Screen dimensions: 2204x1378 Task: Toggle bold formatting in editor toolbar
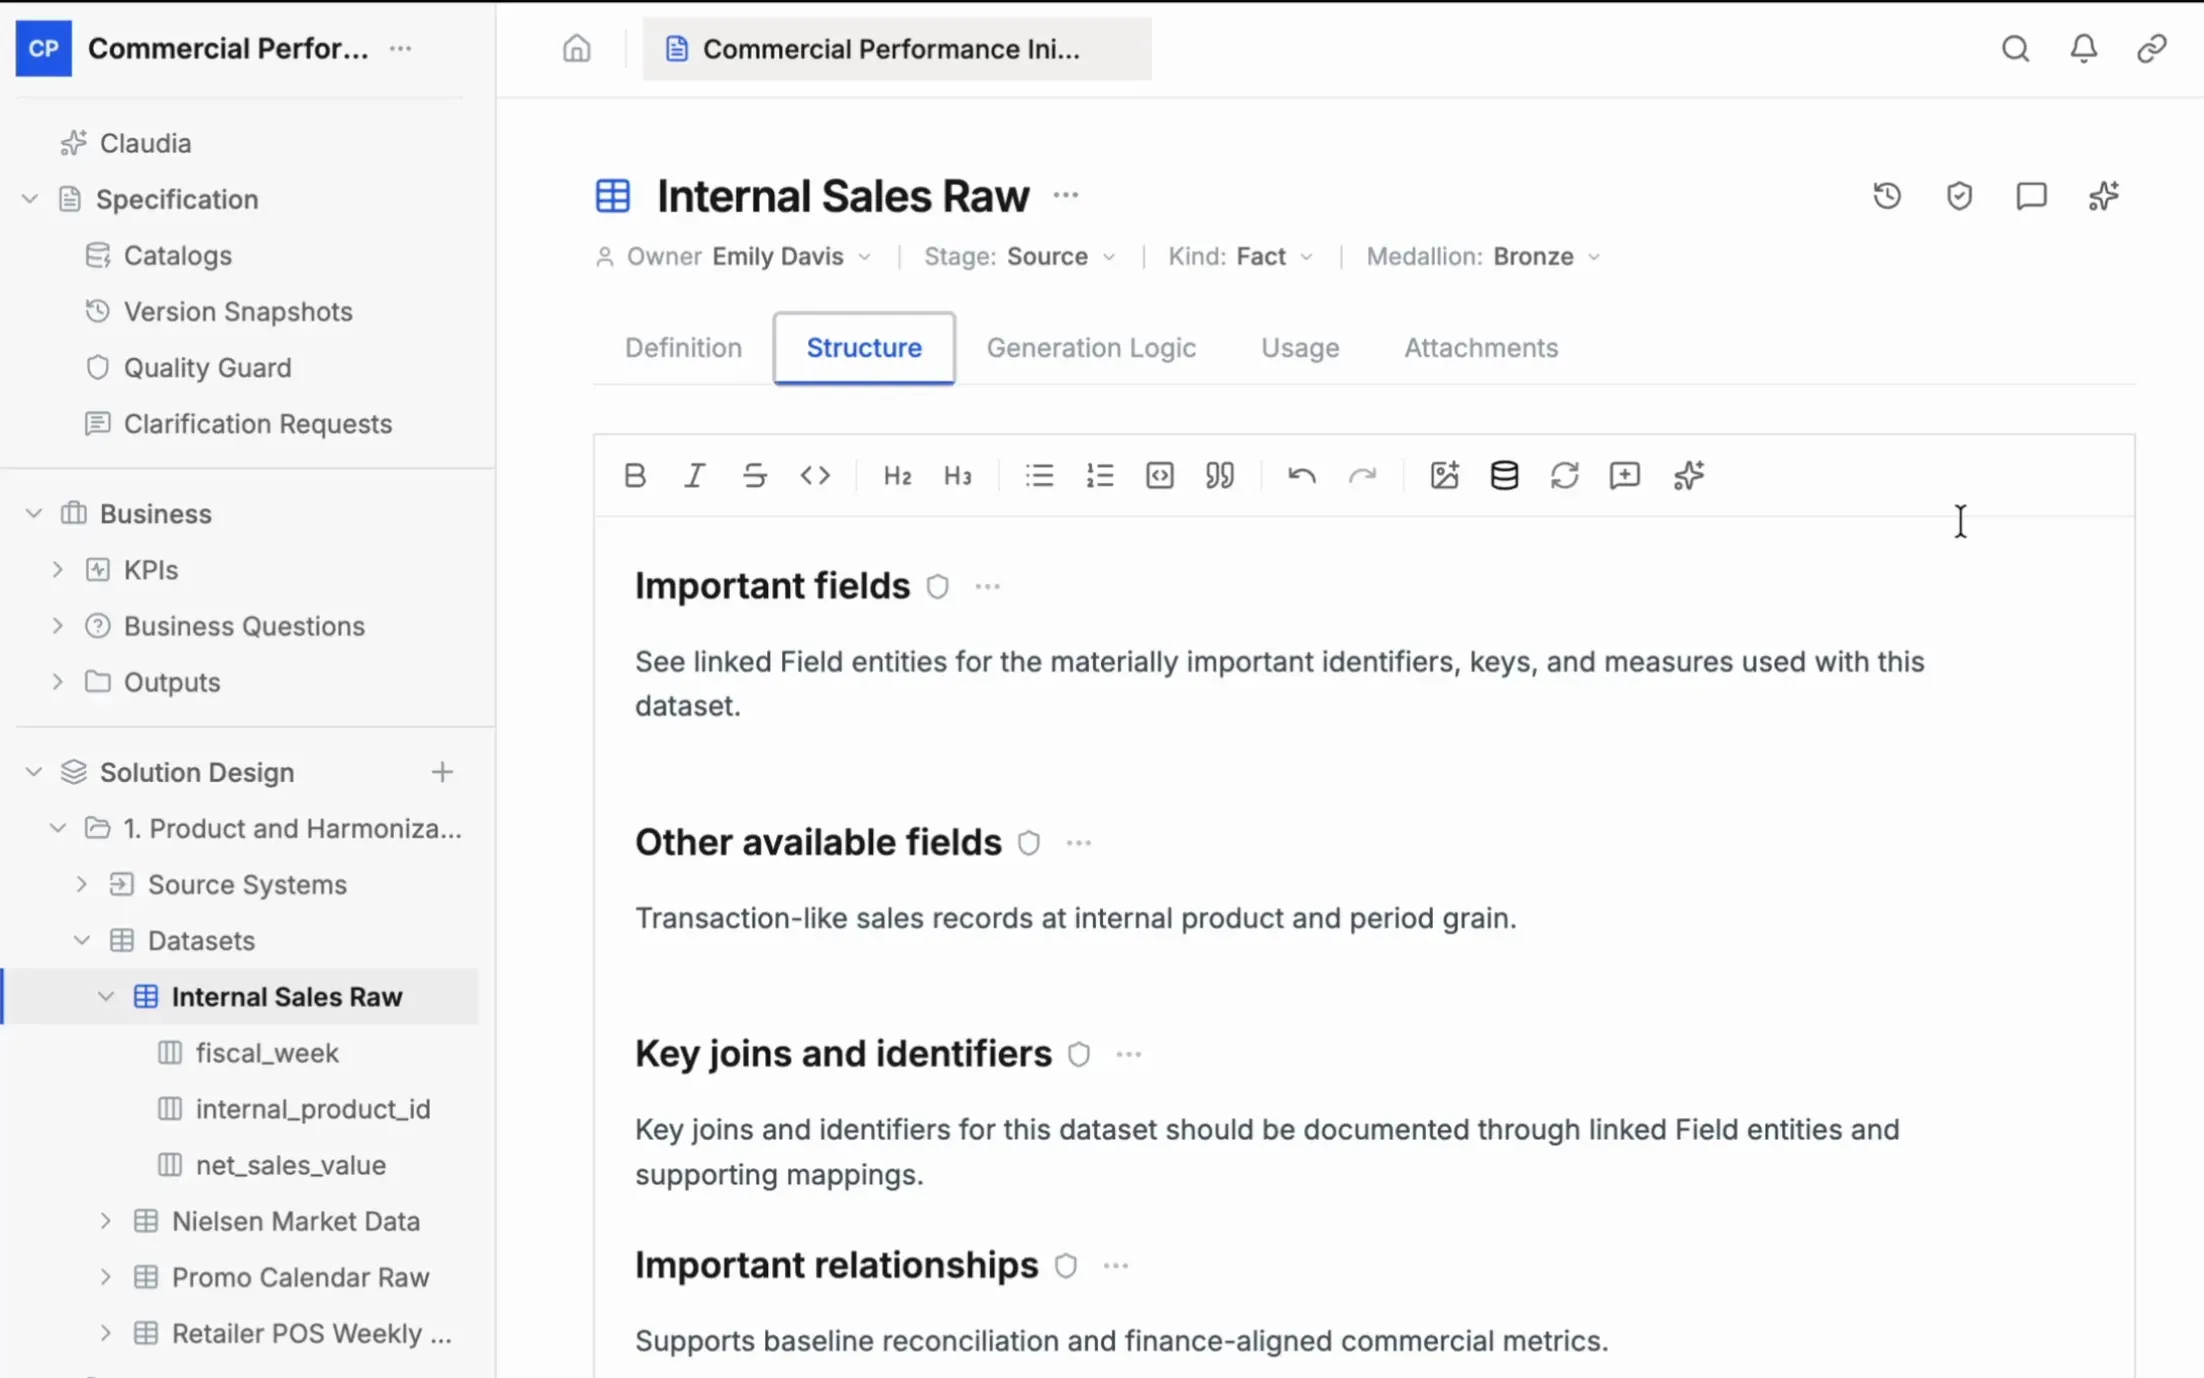click(634, 475)
